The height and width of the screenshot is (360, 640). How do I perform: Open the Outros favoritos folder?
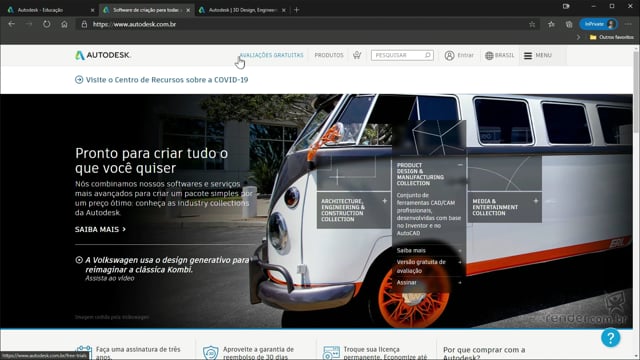point(611,37)
